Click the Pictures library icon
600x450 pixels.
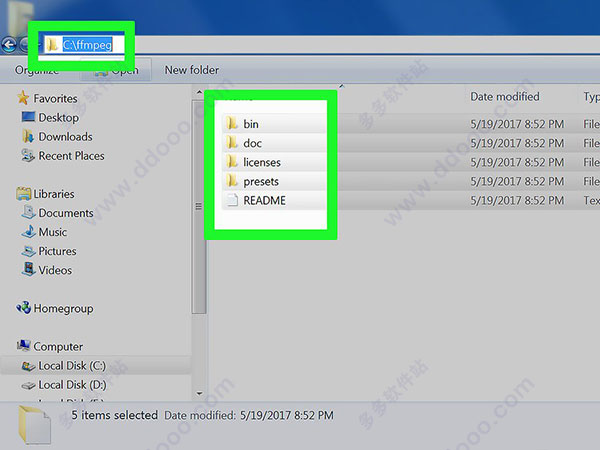(28, 251)
